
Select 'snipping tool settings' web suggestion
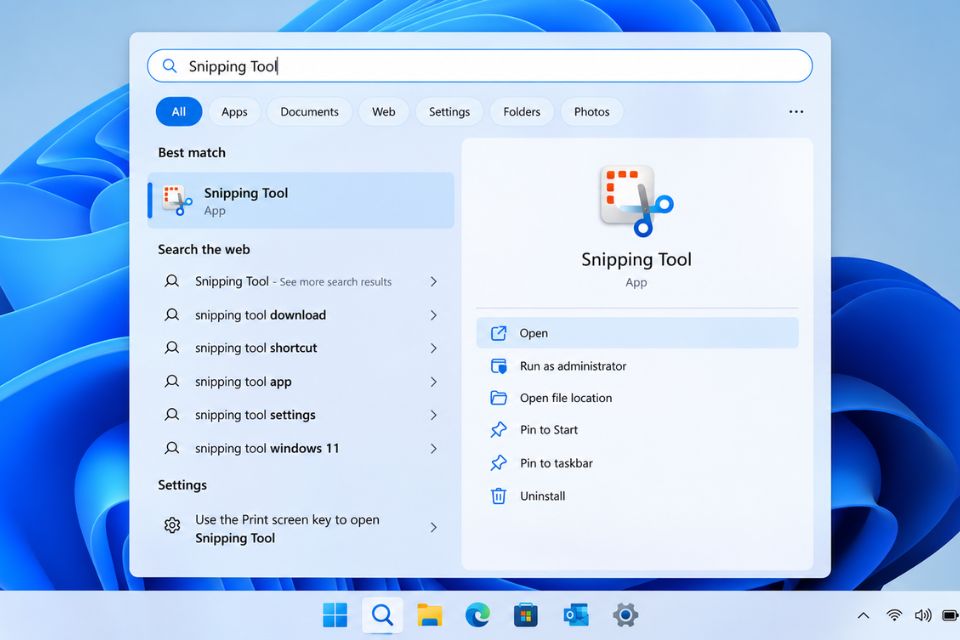pyautogui.click(x=301, y=415)
